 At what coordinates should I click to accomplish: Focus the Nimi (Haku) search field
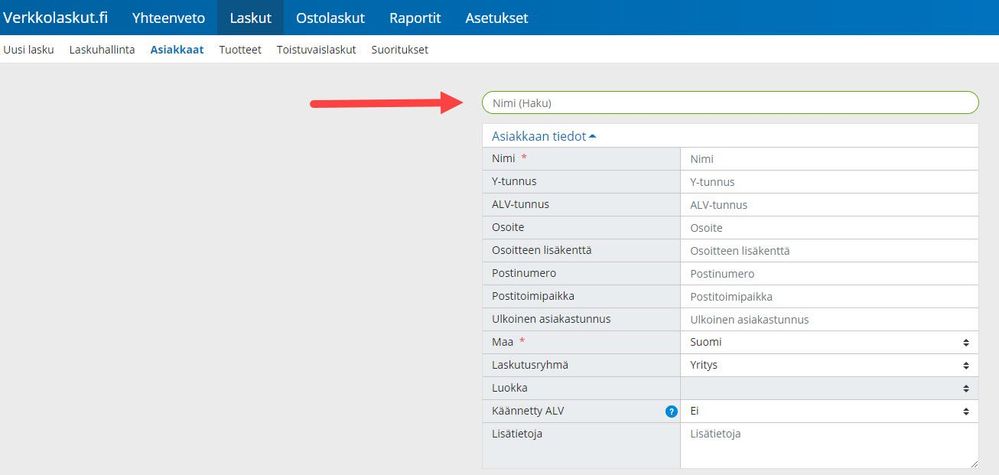click(730, 103)
